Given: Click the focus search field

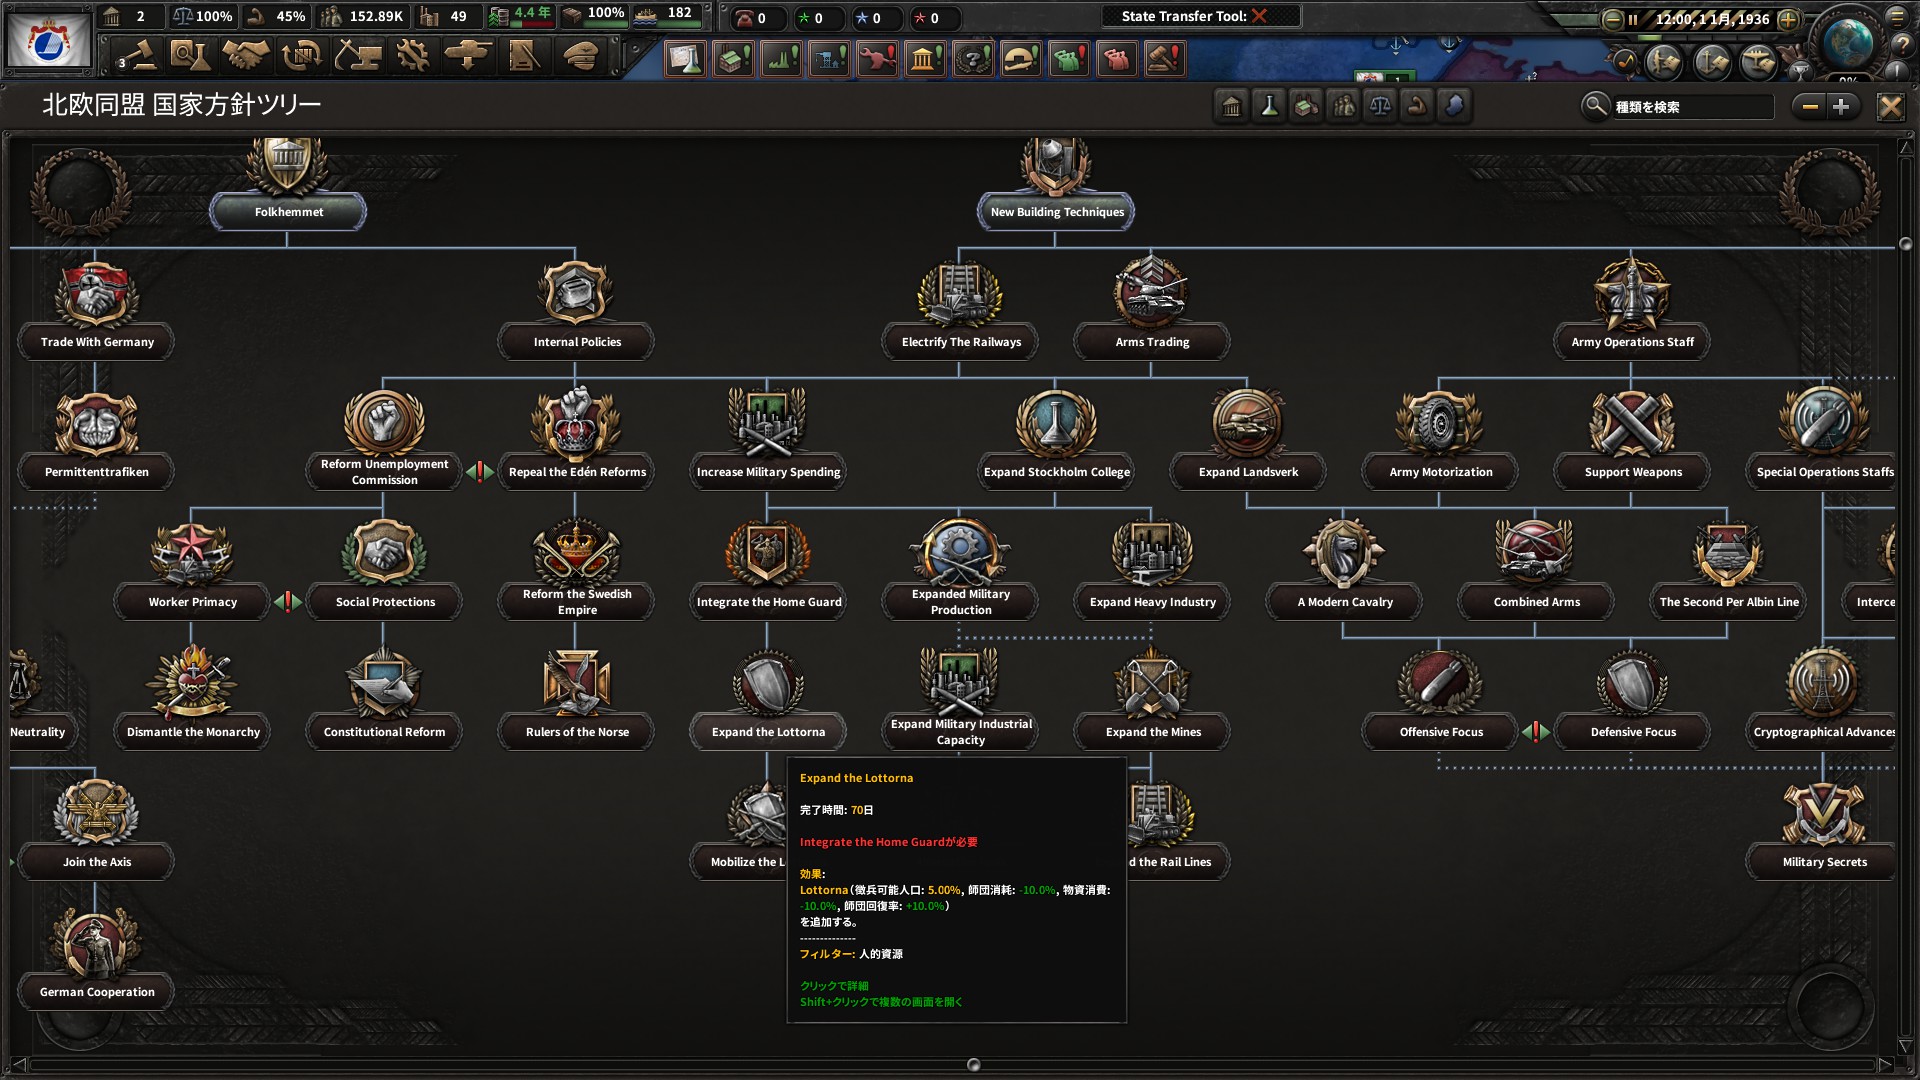Looking at the screenshot, I should click(x=1692, y=107).
